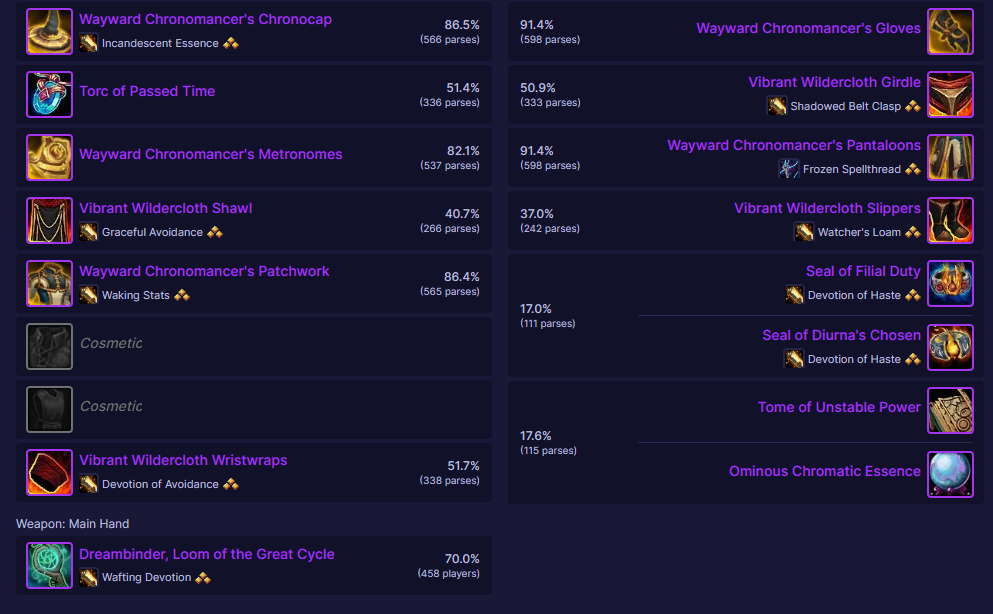993x614 pixels.
Task: Click the Wafting Devotion weapon enchant label
Action: click(146, 577)
